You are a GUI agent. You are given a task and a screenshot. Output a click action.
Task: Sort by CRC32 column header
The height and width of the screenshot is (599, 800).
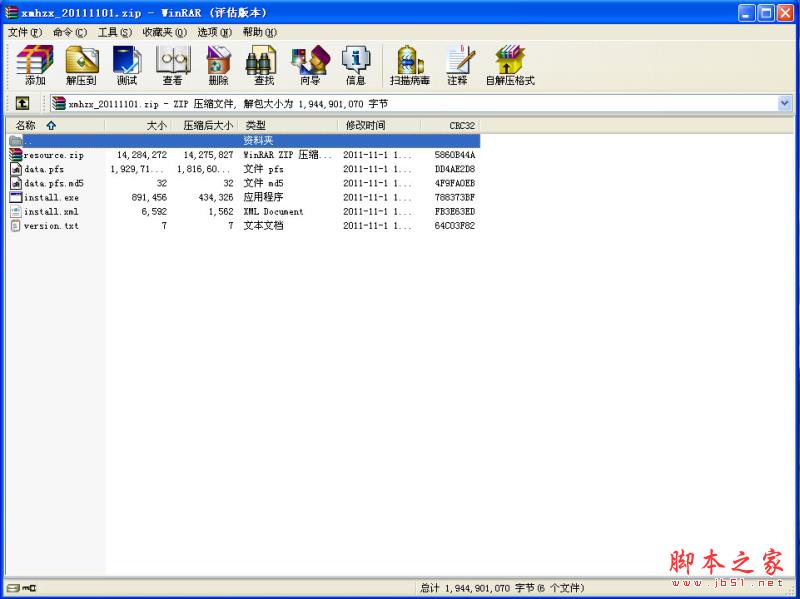(450, 126)
